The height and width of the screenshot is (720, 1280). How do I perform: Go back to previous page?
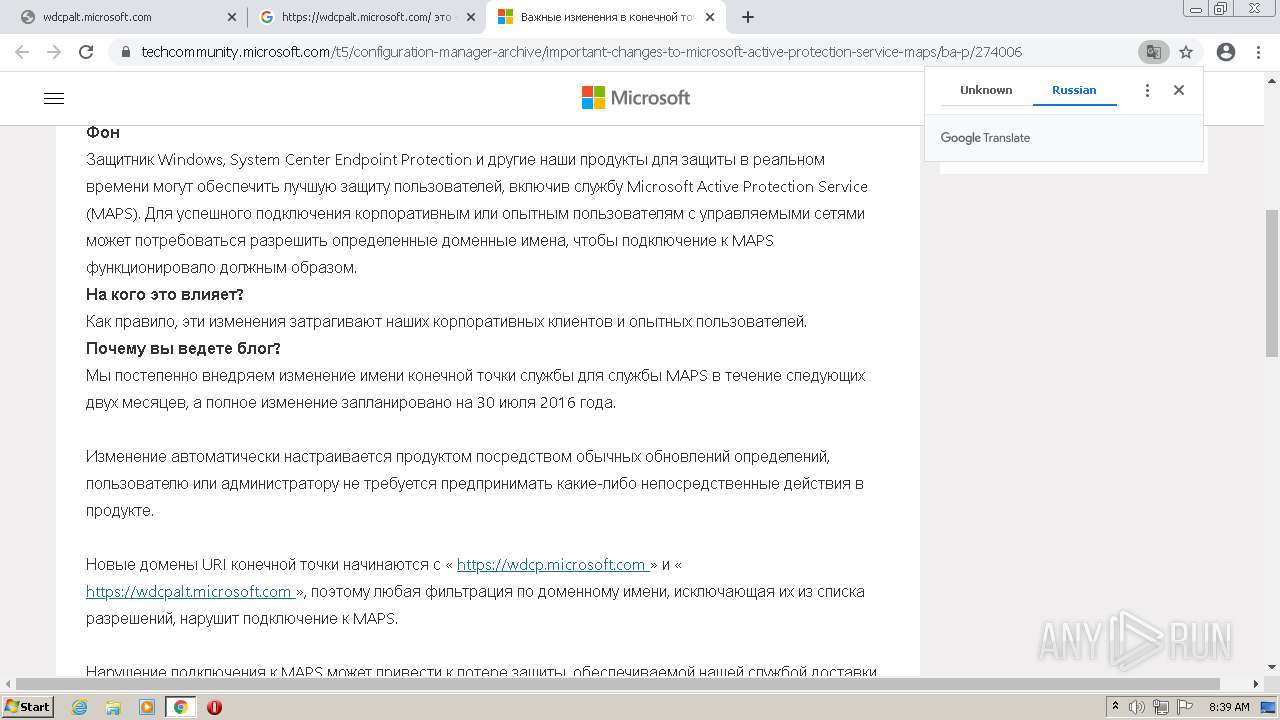click(x=22, y=52)
